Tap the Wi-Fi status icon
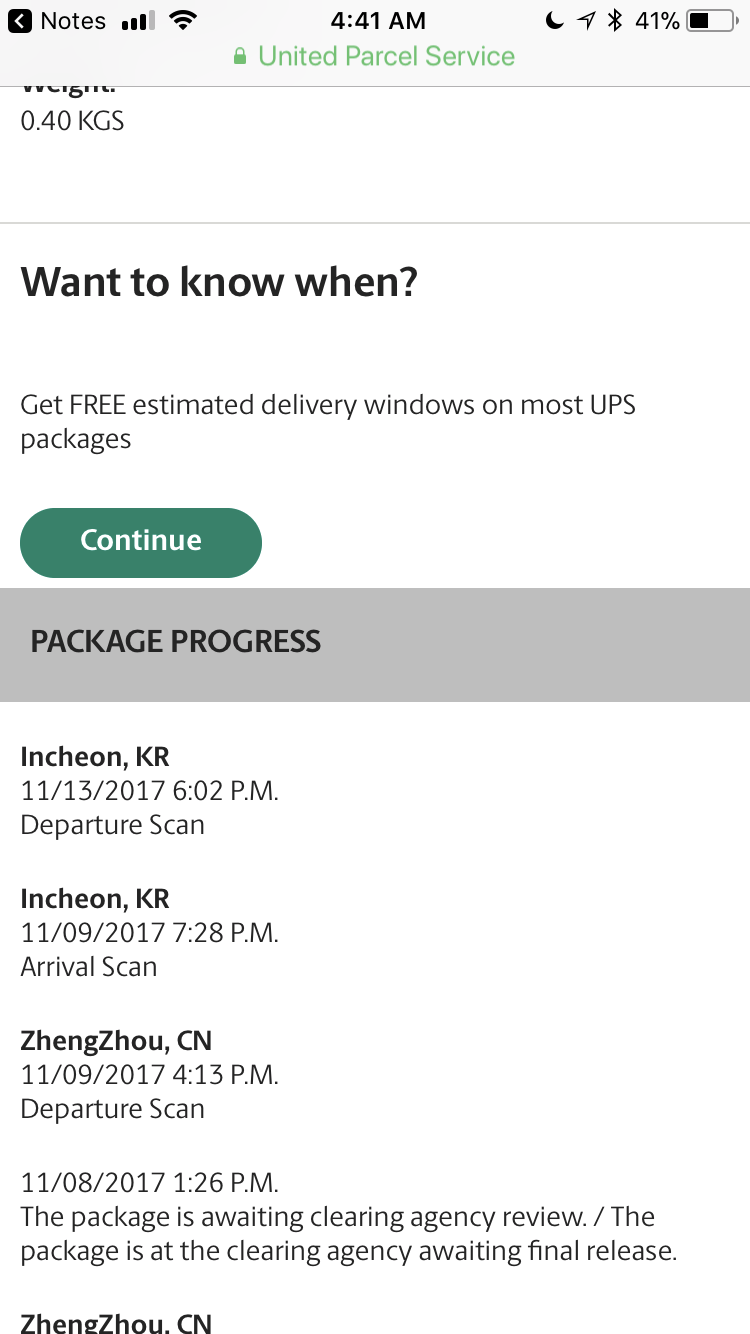750x1334 pixels. click(182, 21)
